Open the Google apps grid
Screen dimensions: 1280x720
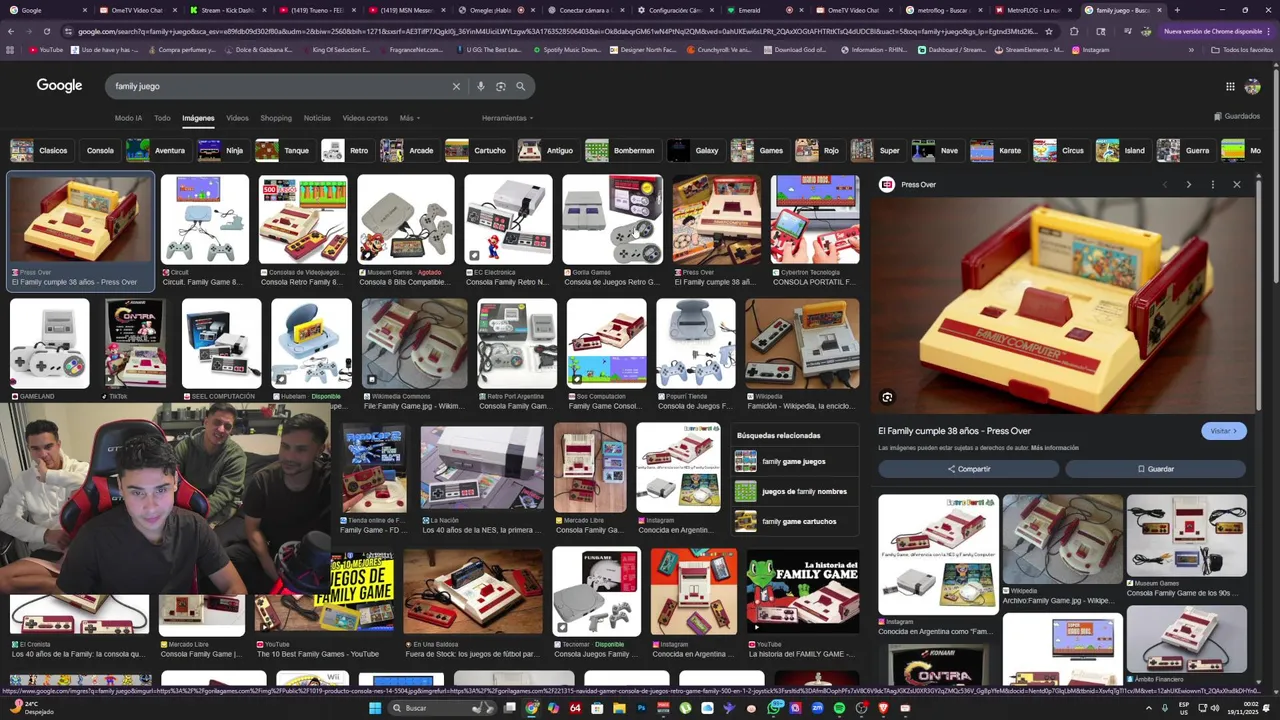point(1230,86)
